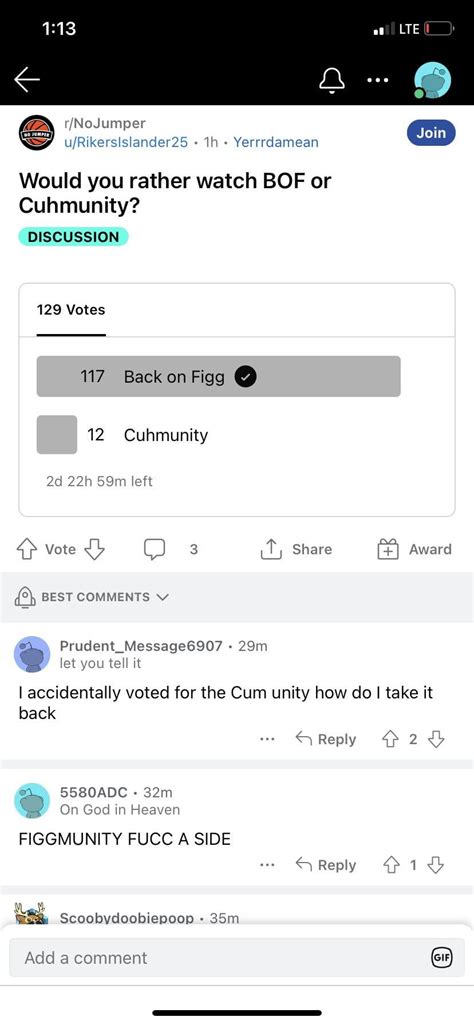Open options menu on Prudent_Message6907's comment
The image size is (474, 1025).
pyautogui.click(x=267, y=739)
